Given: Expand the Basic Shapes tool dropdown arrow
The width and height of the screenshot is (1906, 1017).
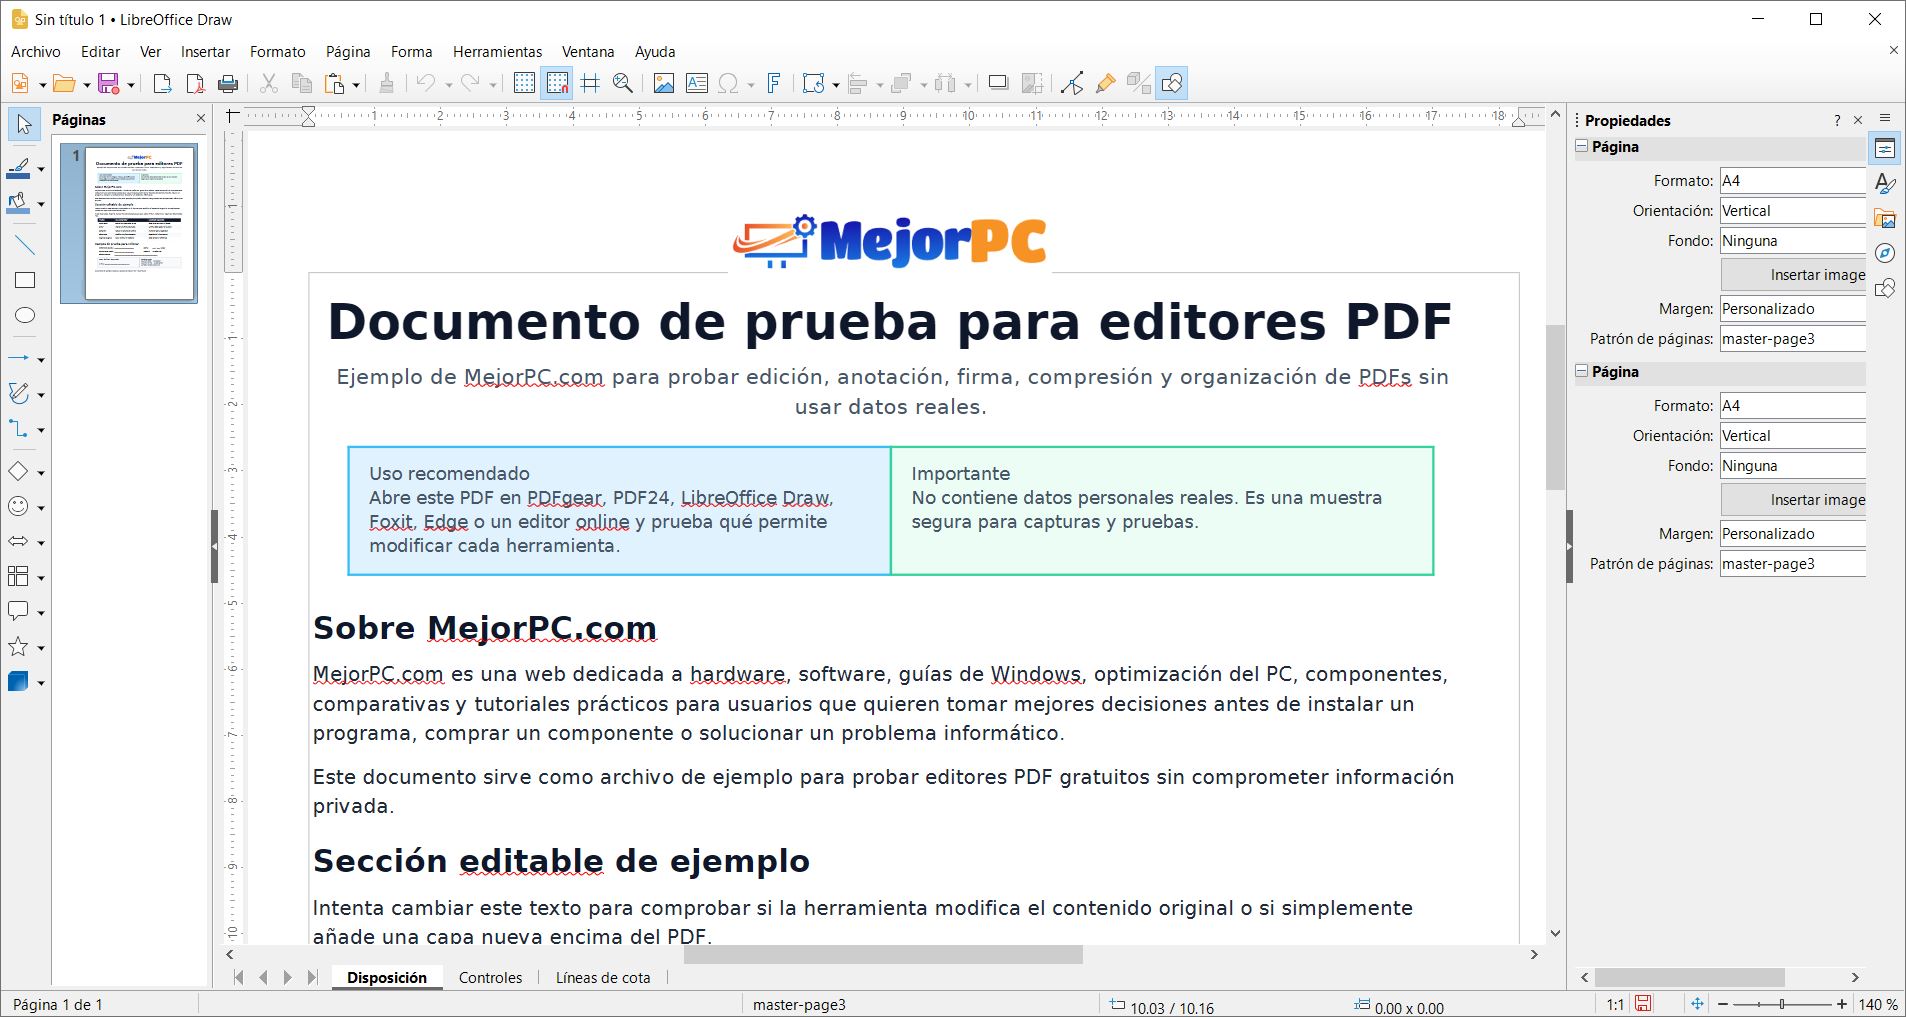Looking at the screenshot, I should tap(41, 473).
